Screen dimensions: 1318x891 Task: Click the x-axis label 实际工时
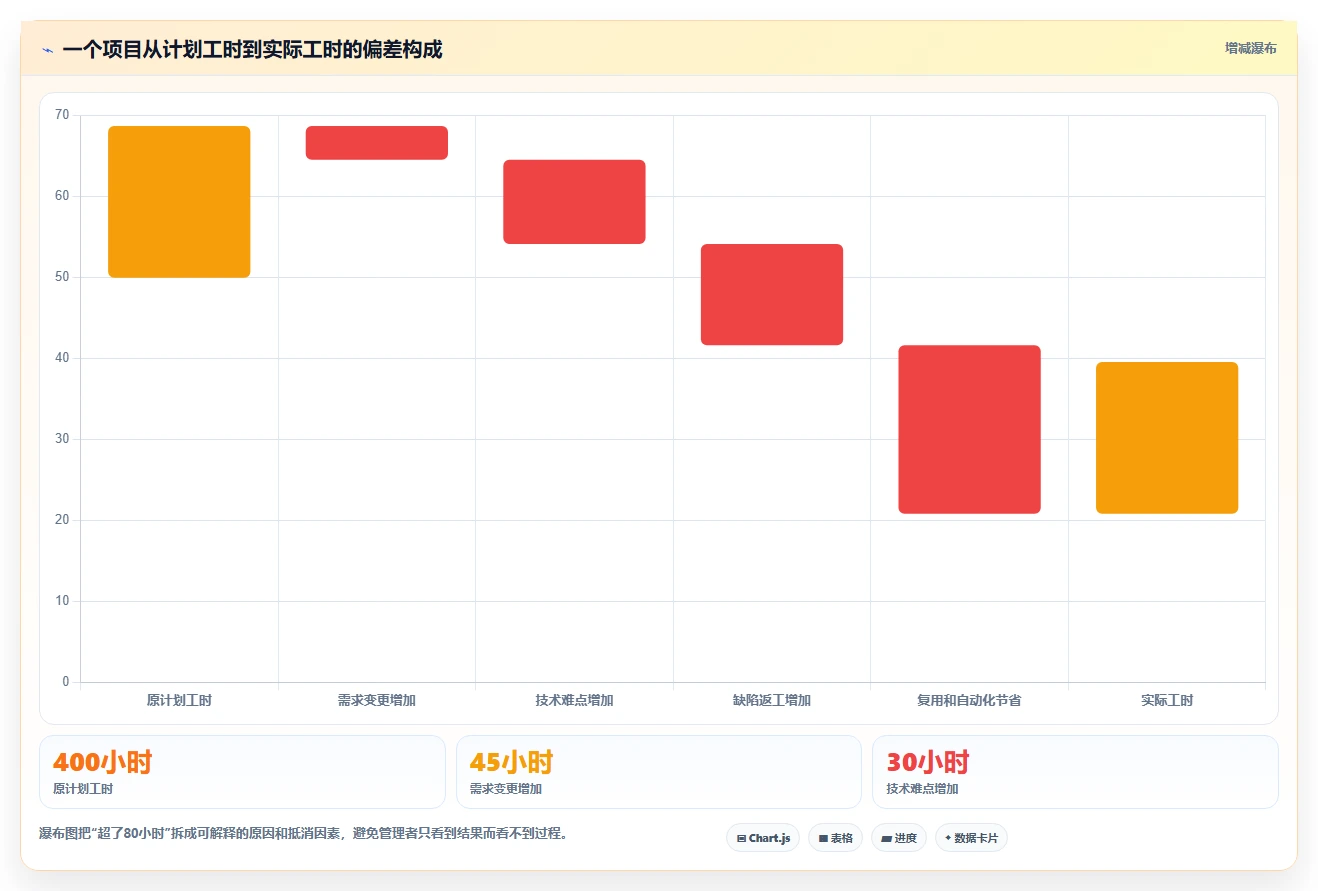[1167, 701]
